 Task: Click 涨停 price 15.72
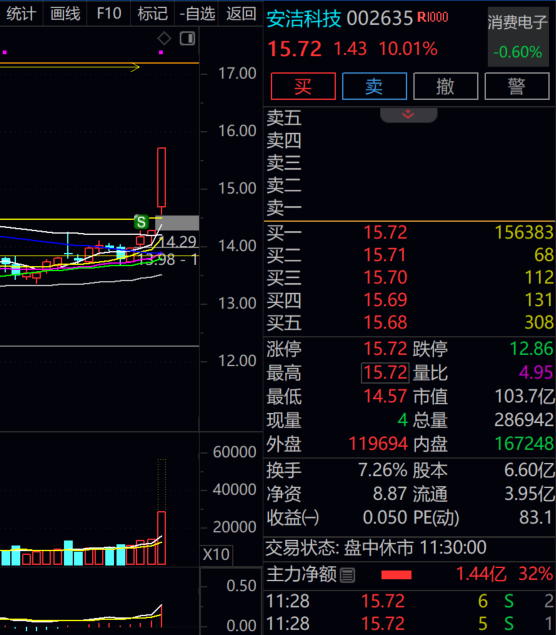tap(385, 349)
